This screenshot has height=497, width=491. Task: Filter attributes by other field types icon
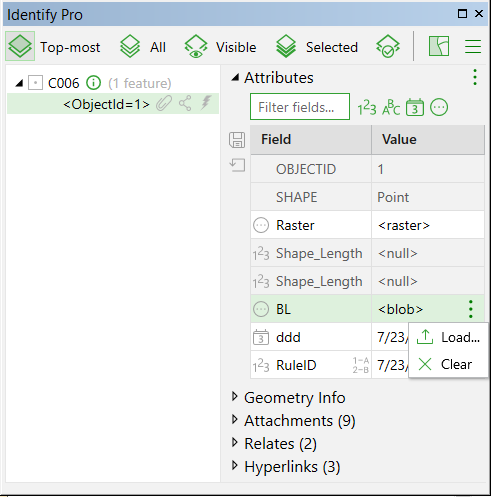(x=439, y=108)
